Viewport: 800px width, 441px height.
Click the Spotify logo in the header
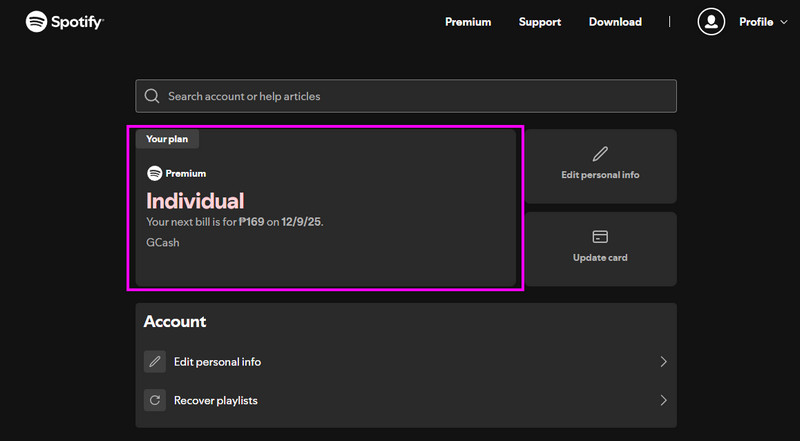(65, 21)
